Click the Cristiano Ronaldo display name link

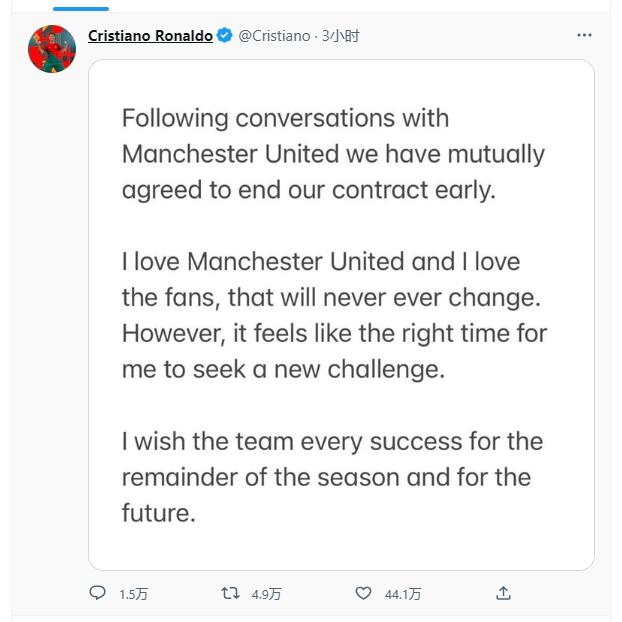coord(150,36)
